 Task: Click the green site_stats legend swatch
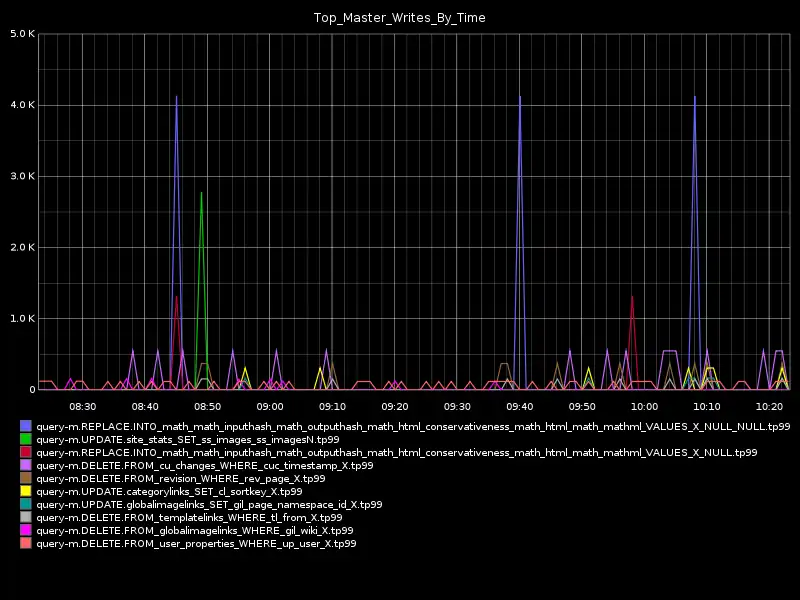tap(26, 439)
